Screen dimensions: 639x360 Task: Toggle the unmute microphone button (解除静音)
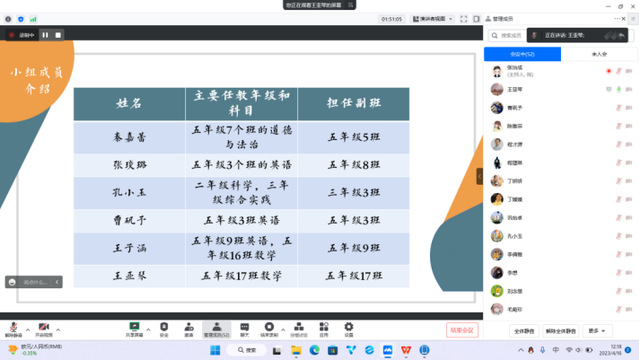13,329
